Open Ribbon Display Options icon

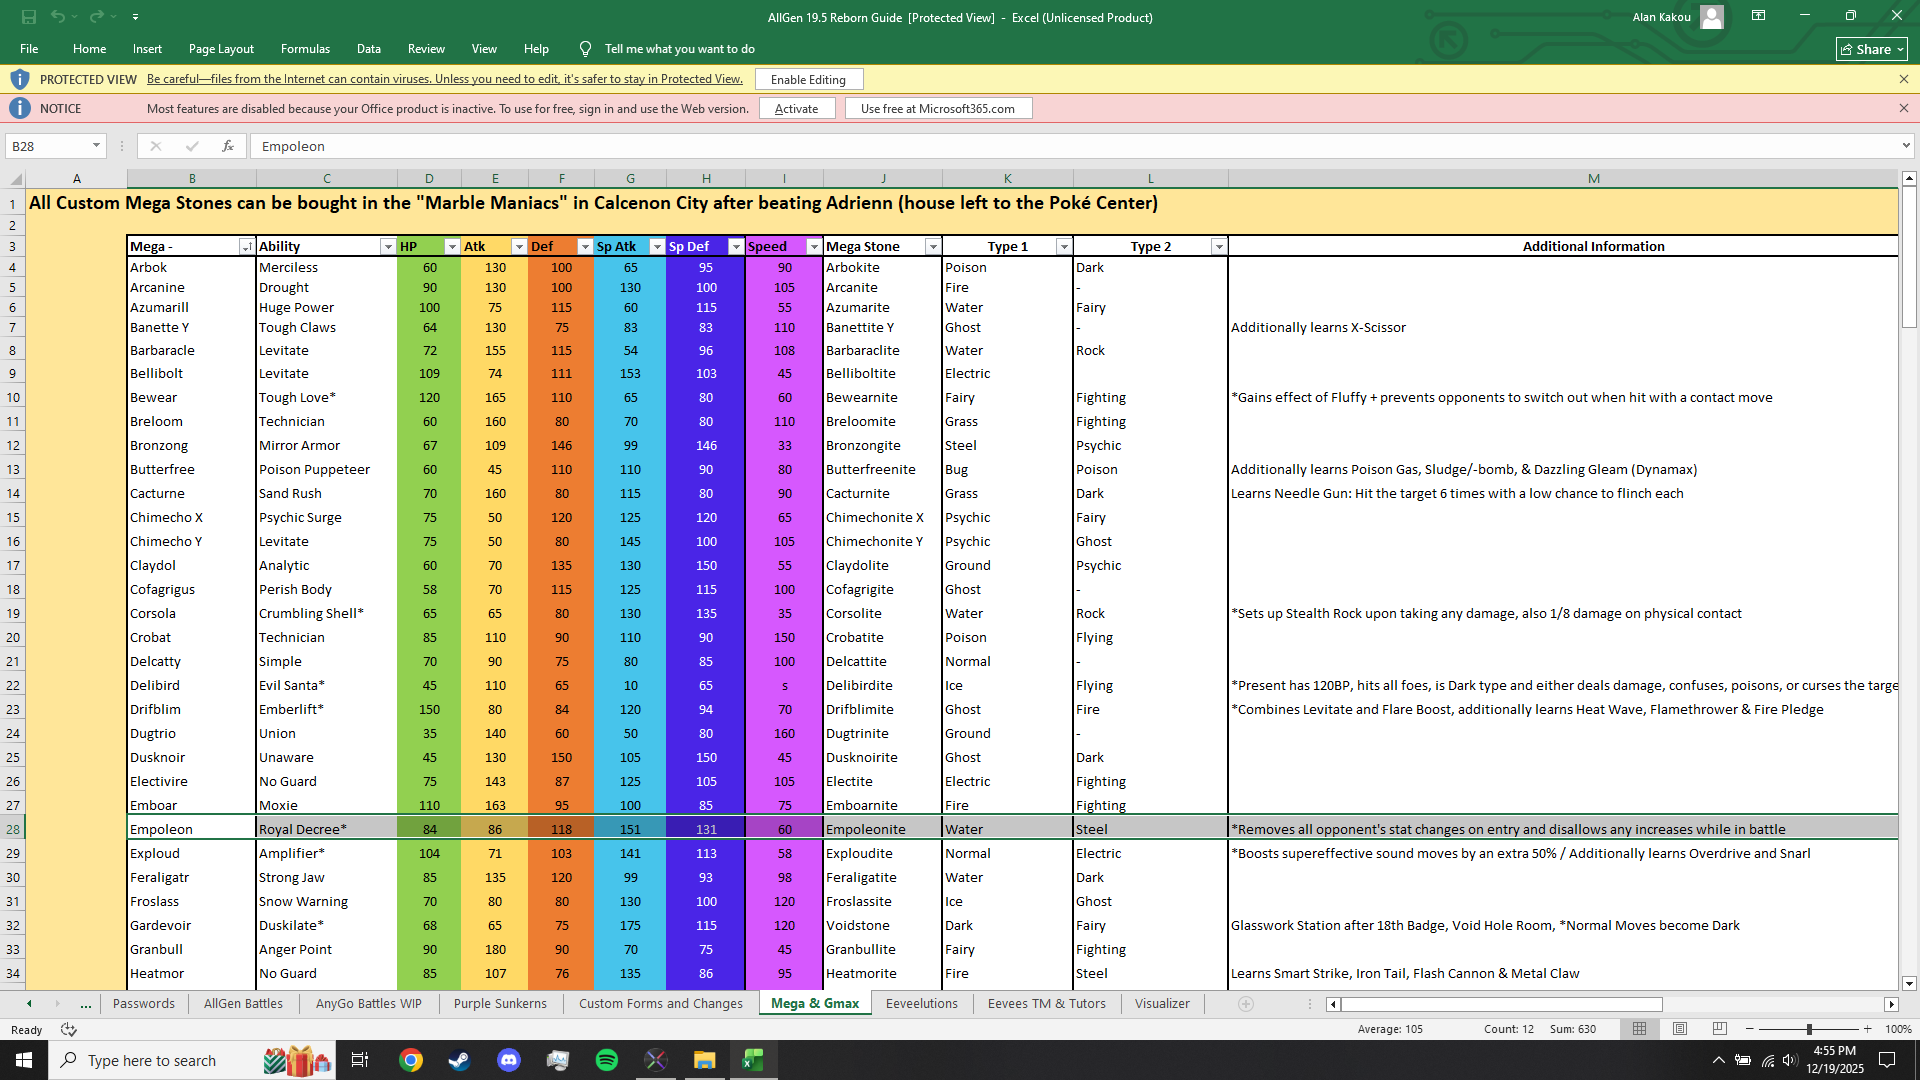pos(1758,16)
